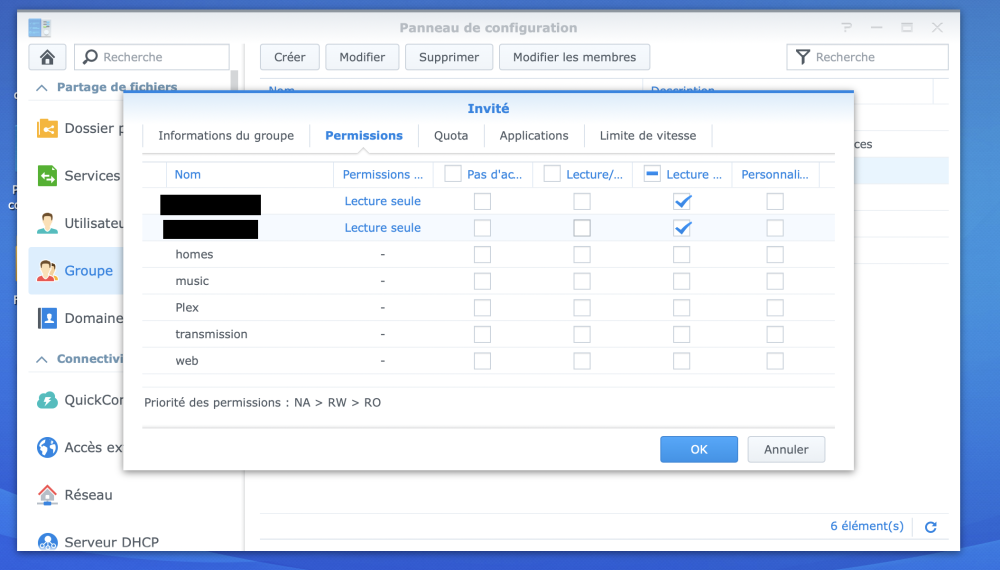Click the filter funnel icon
This screenshot has height=570, width=1000.
point(803,57)
